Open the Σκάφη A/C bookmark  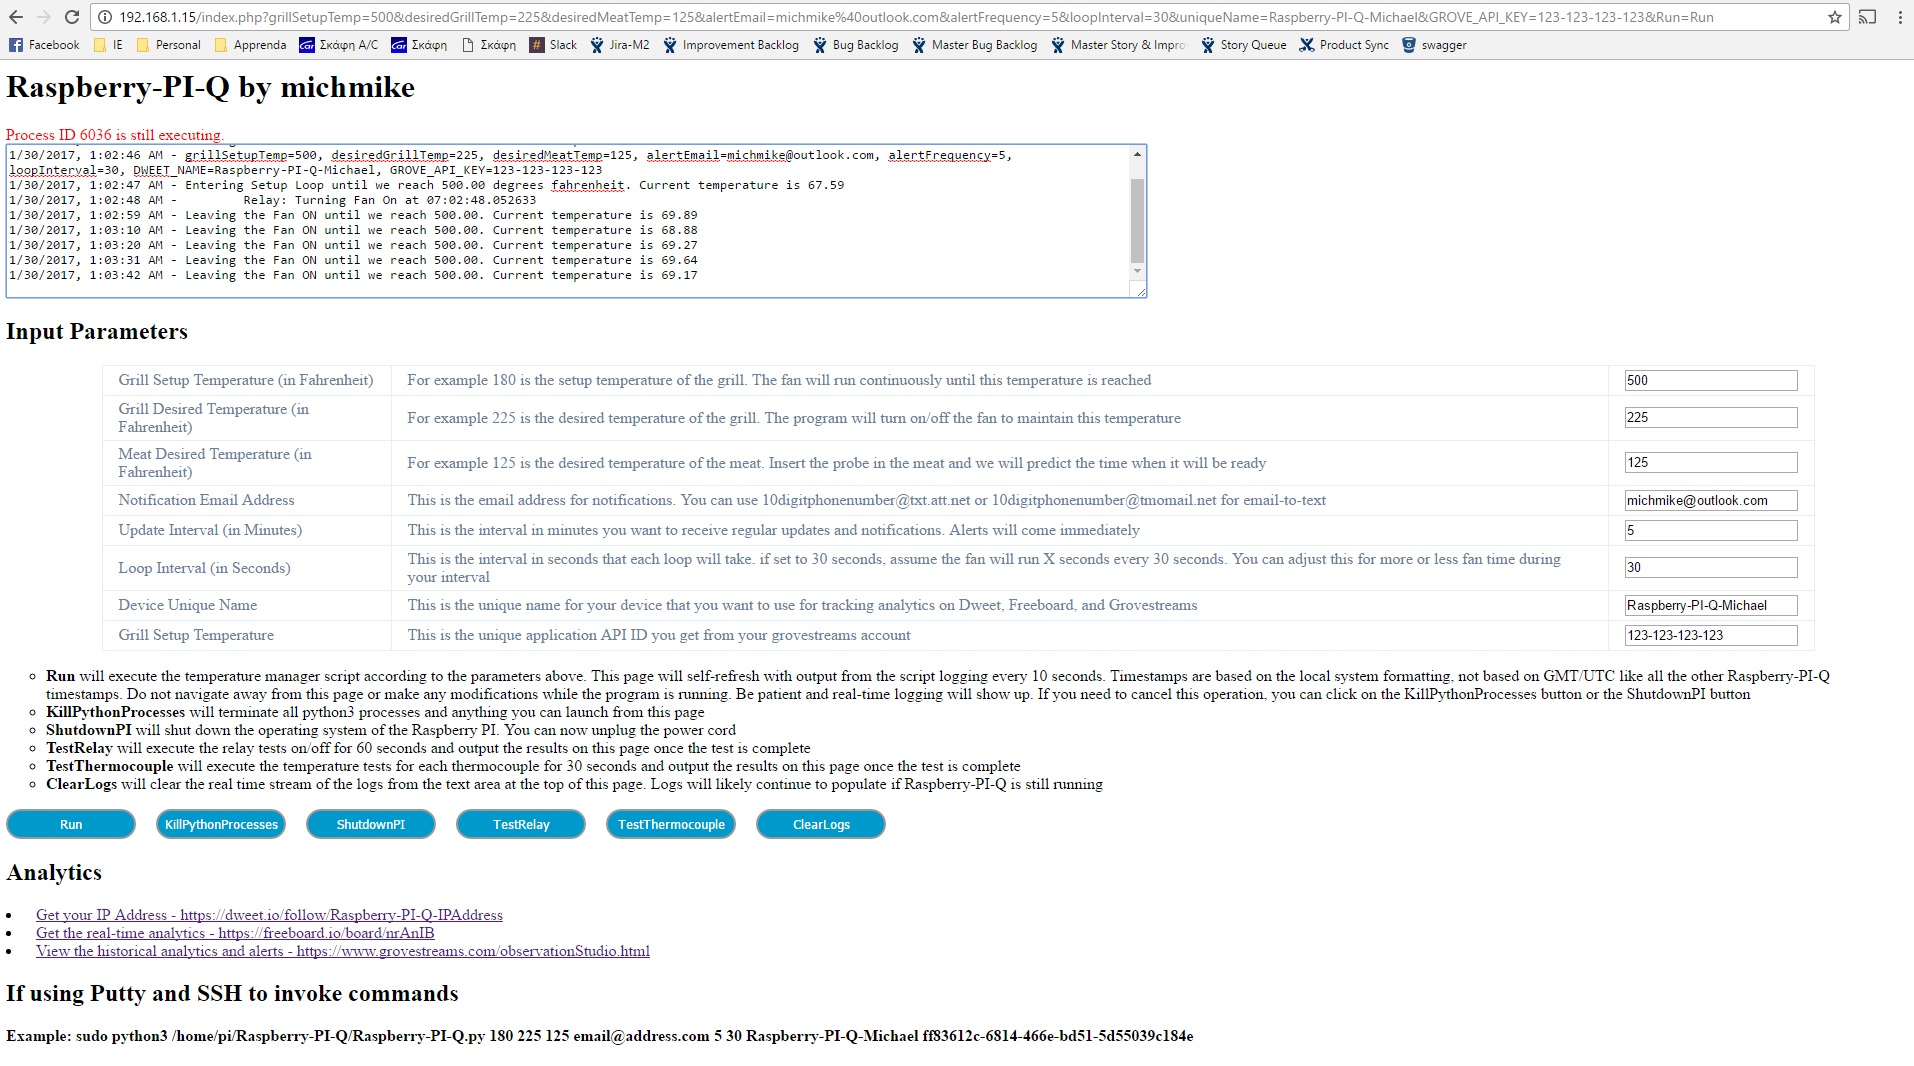(x=339, y=45)
